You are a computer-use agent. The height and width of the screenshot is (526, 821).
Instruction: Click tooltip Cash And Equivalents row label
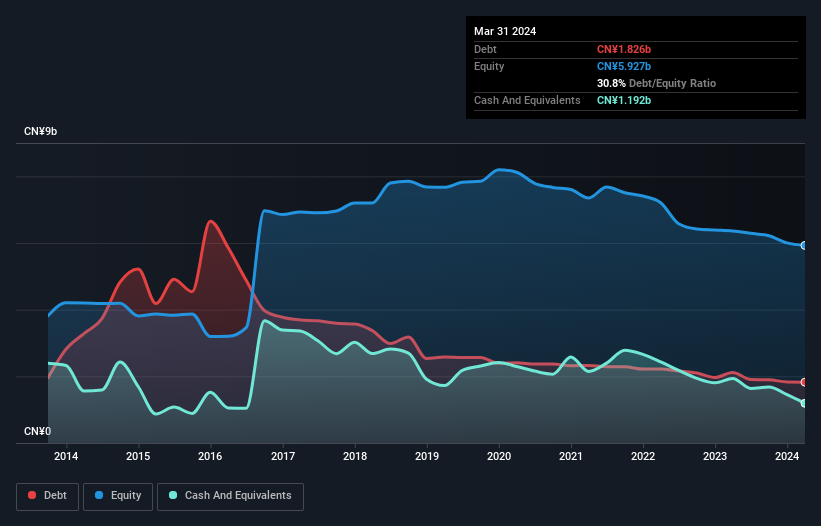527,100
